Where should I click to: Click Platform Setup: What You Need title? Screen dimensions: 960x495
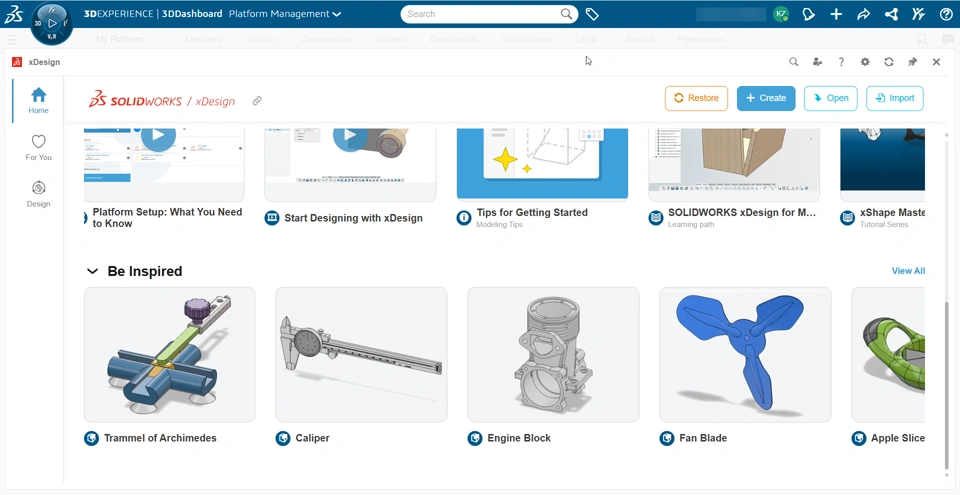[x=167, y=217]
